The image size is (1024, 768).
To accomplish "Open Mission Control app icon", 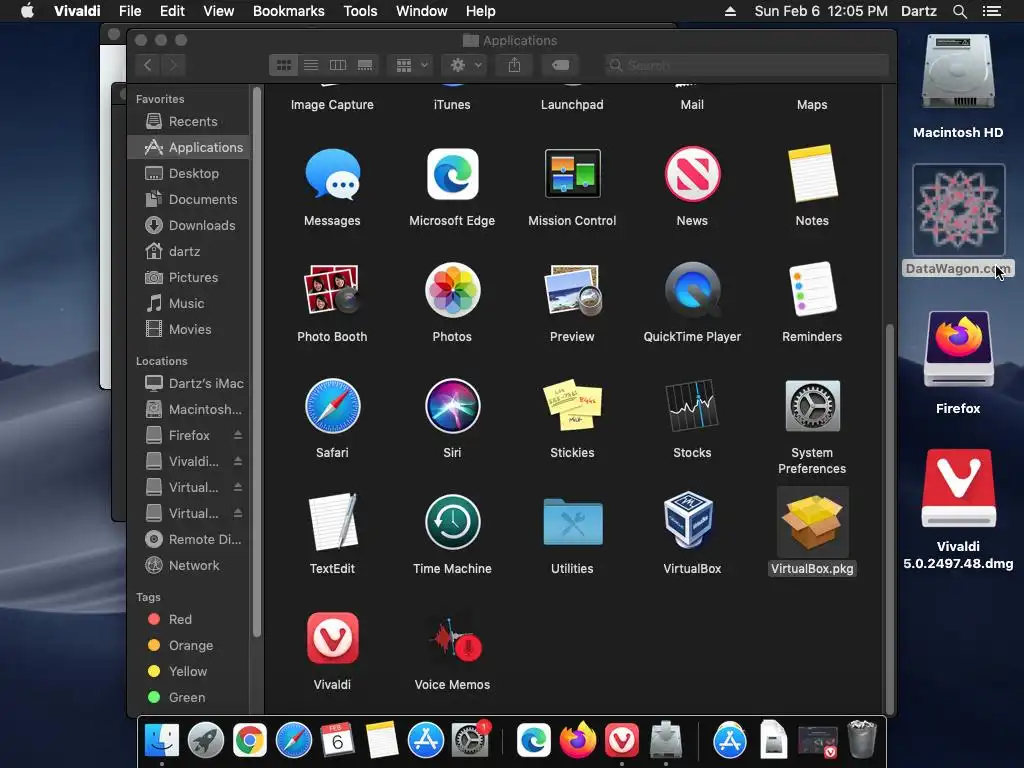I will [572, 174].
